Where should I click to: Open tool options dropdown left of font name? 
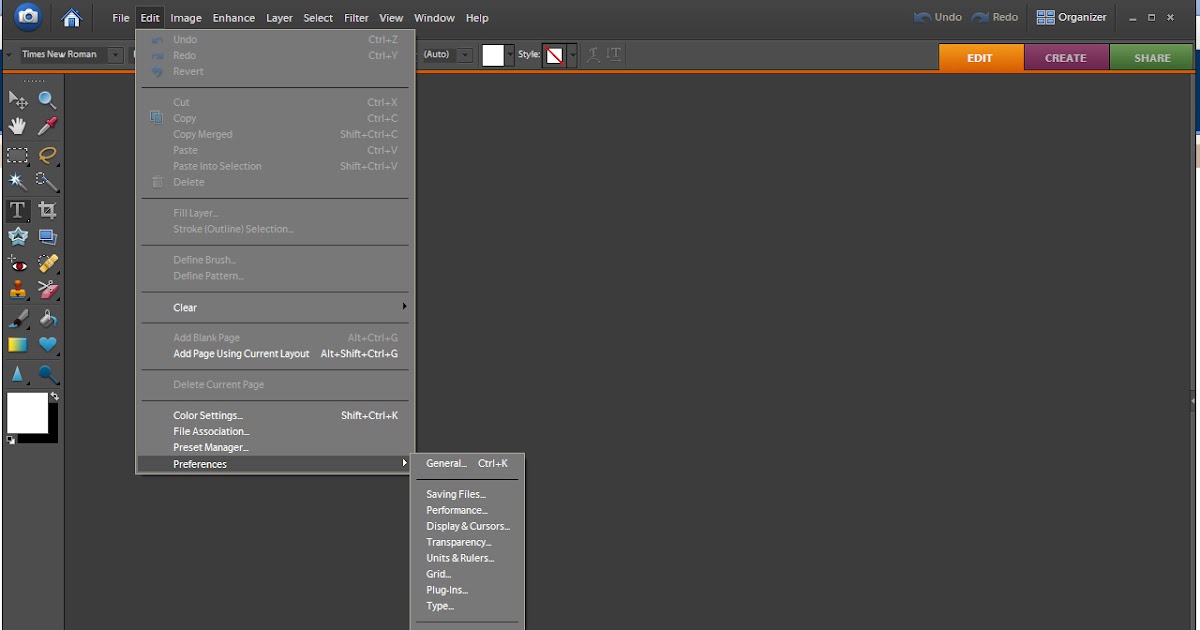click(10, 55)
